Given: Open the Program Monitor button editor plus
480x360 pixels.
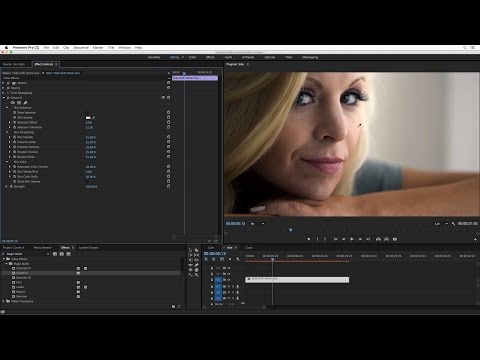Looking at the screenshot, I should (475, 239).
